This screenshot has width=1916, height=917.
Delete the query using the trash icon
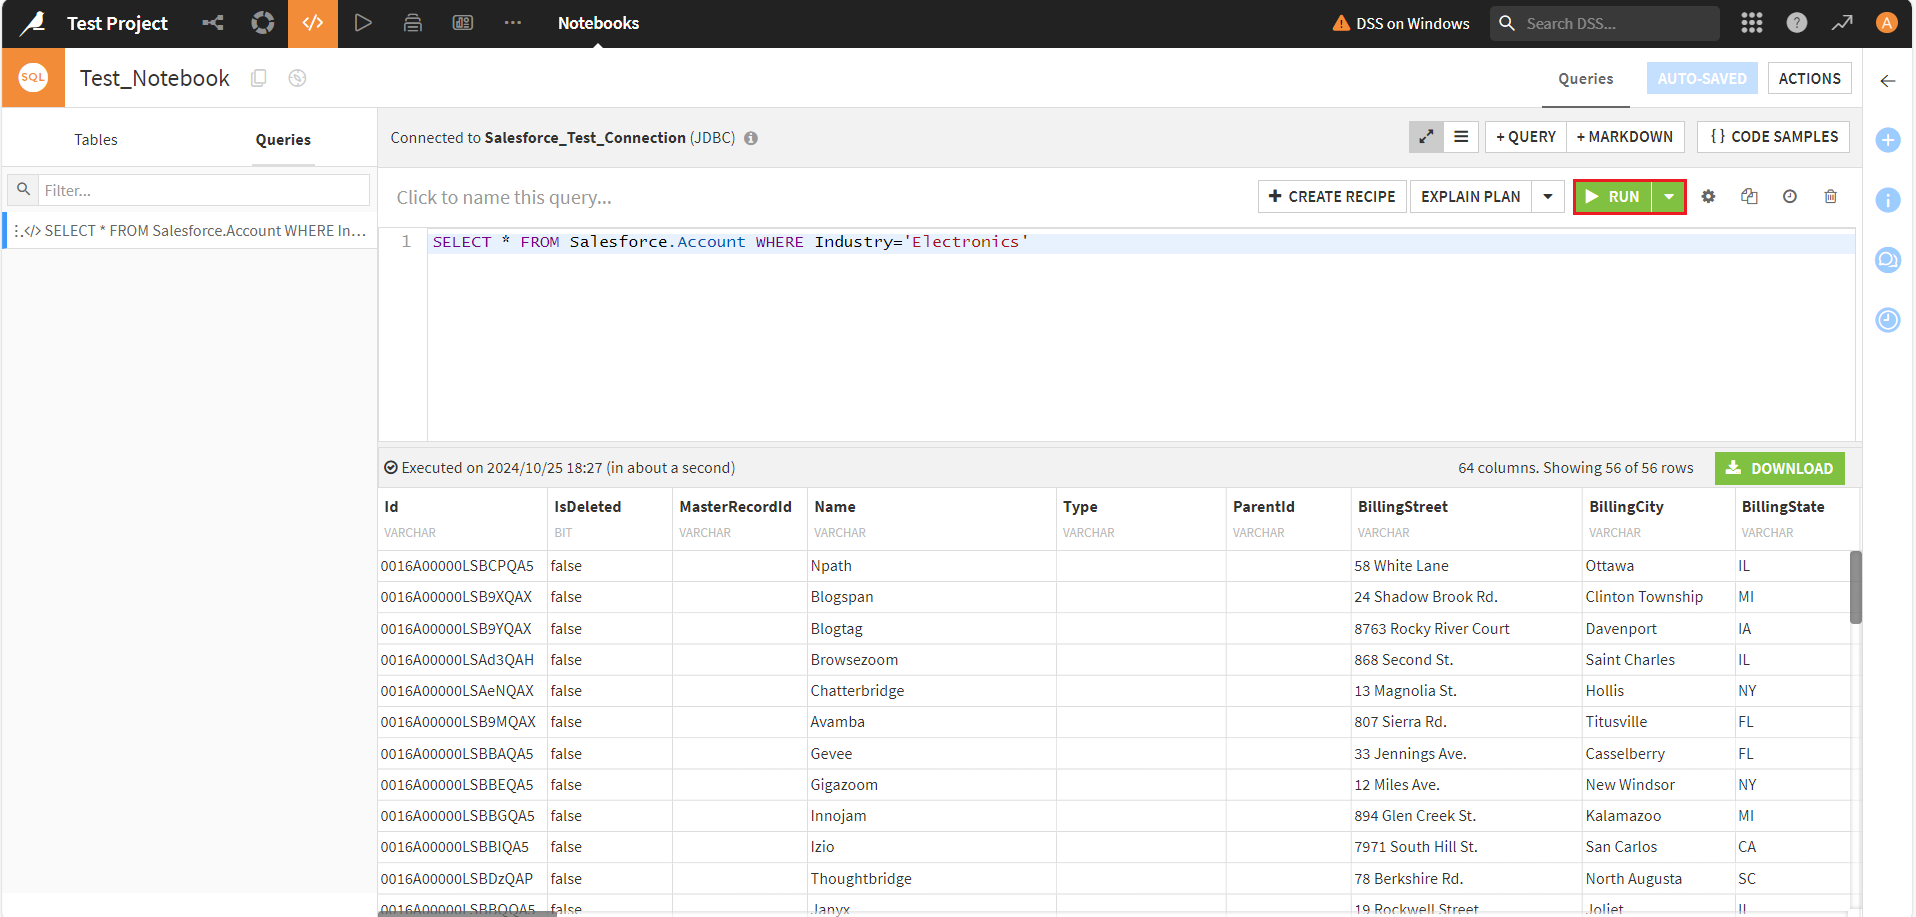coord(1830,197)
